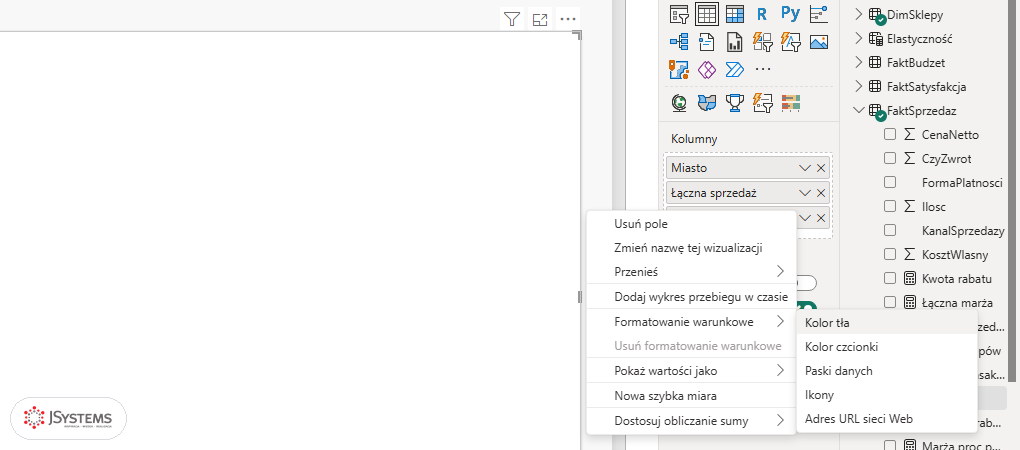Click the Łączna sprzedaż field pill label
Viewport: 1020px width, 450px height.
tap(714, 192)
